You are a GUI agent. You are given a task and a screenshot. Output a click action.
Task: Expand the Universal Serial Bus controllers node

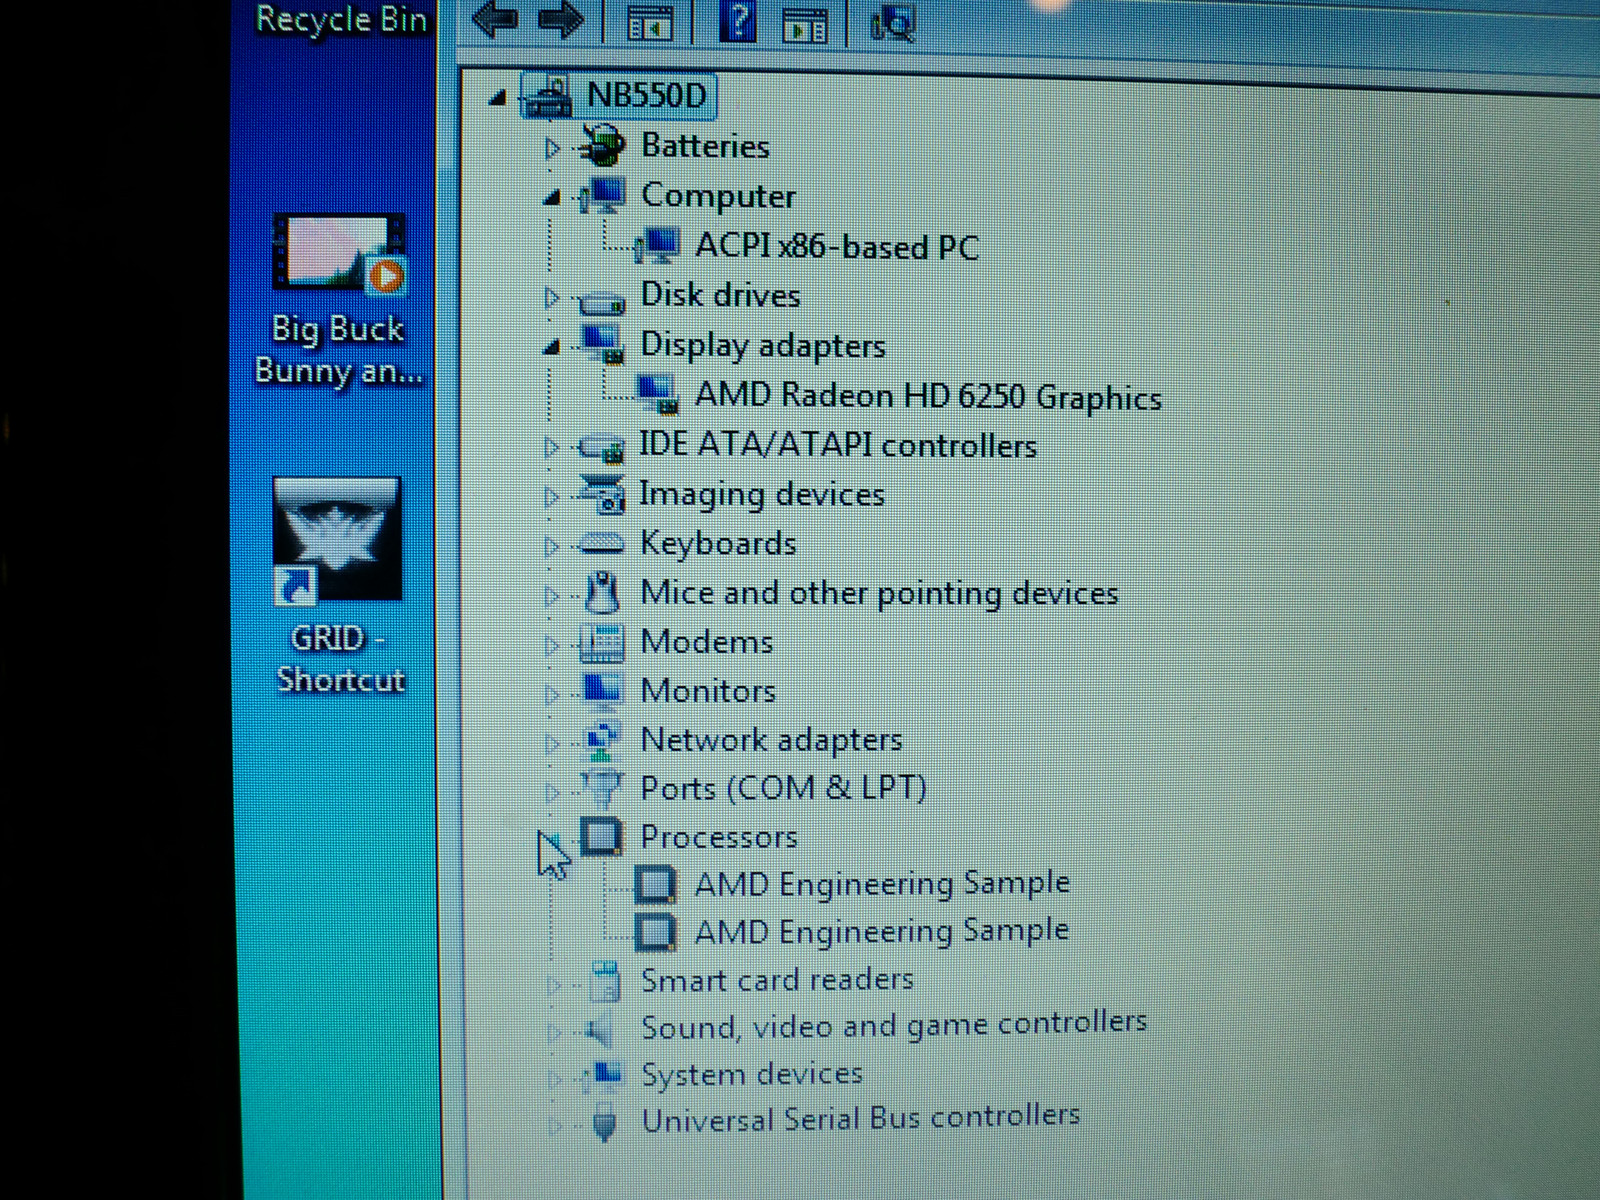coord(554,1125)
